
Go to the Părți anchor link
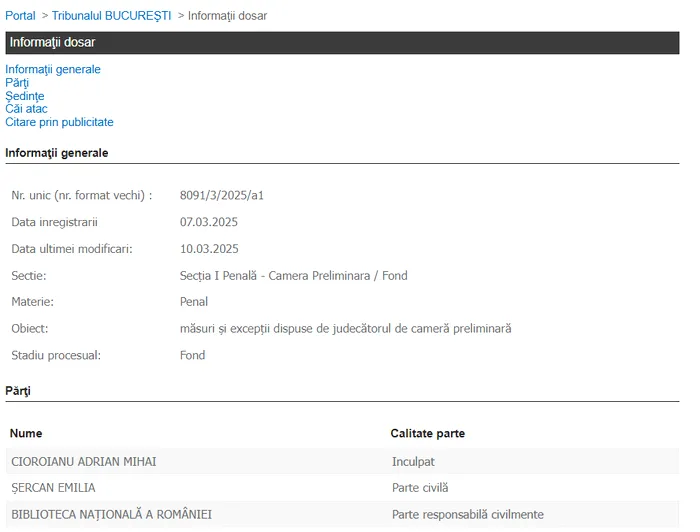tap(17, 83)
